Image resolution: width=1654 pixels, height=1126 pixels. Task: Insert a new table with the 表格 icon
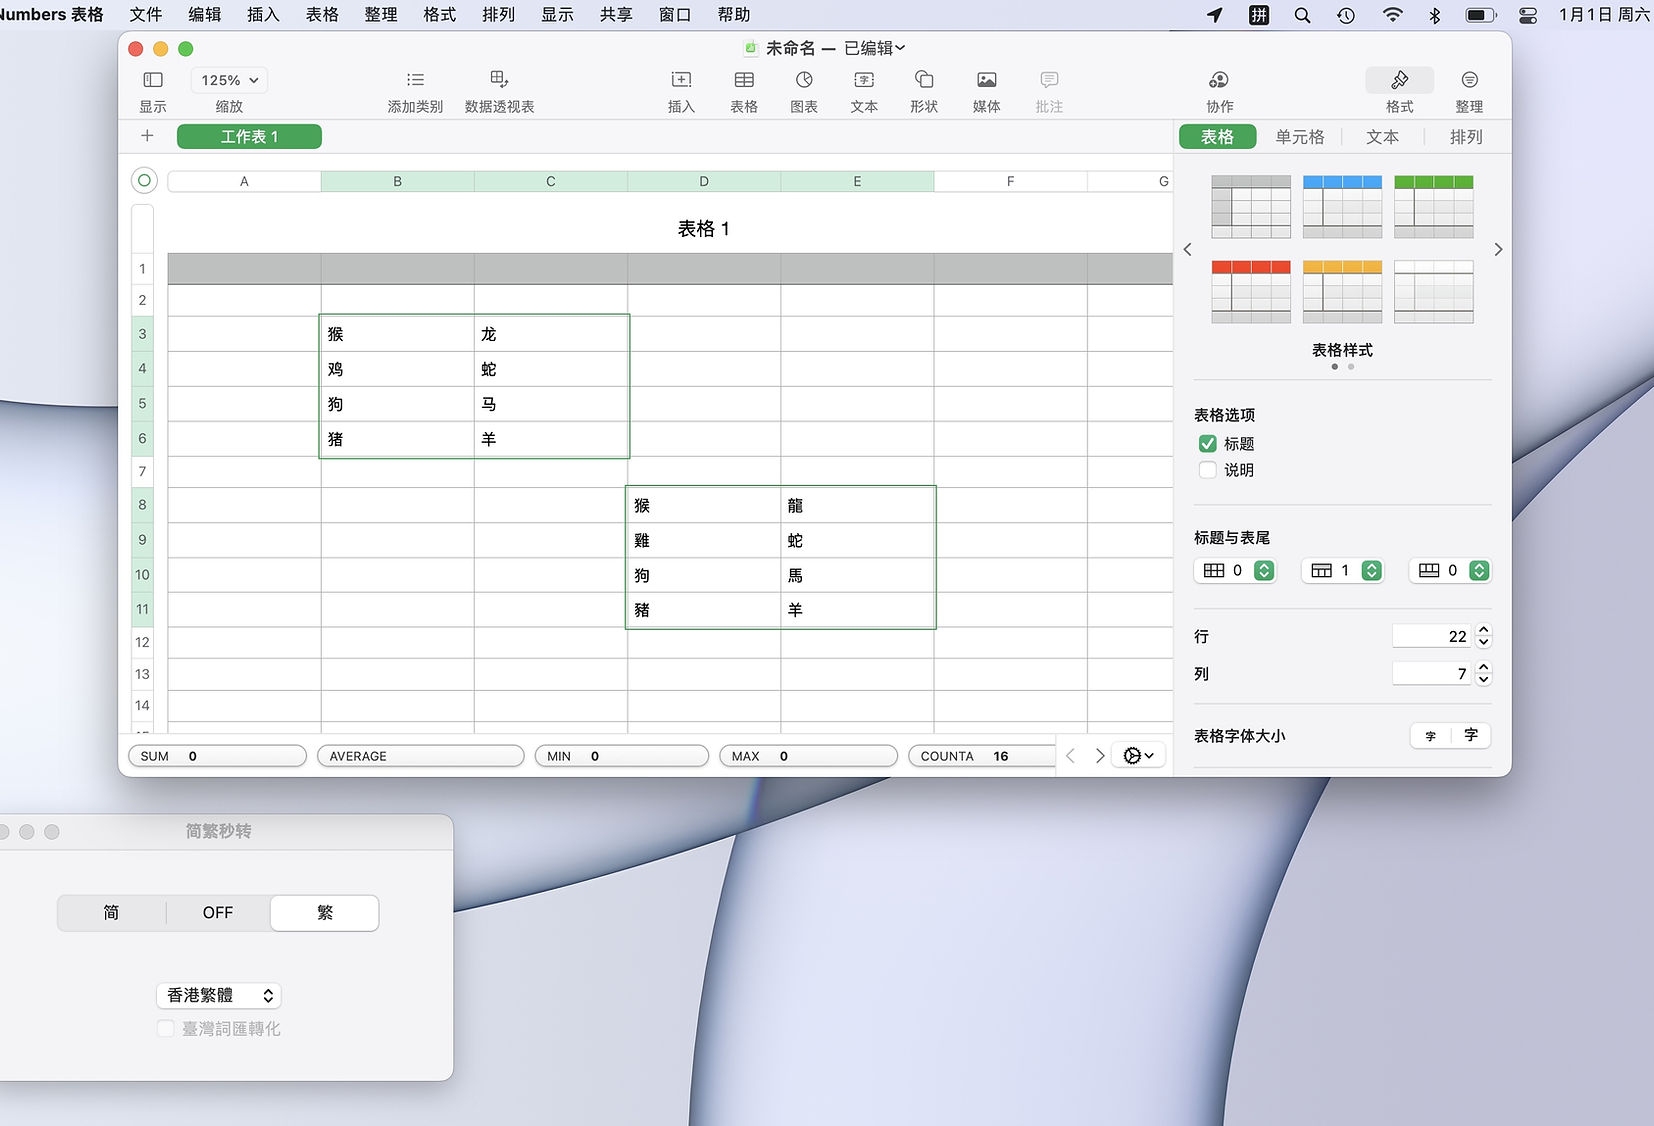(x=744, y=88)
